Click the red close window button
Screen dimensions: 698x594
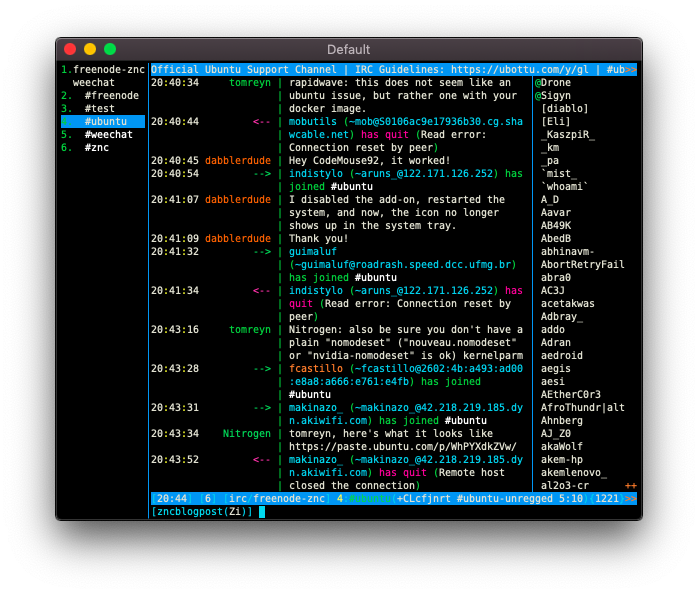pyautogui.click(x=70, y=49)
